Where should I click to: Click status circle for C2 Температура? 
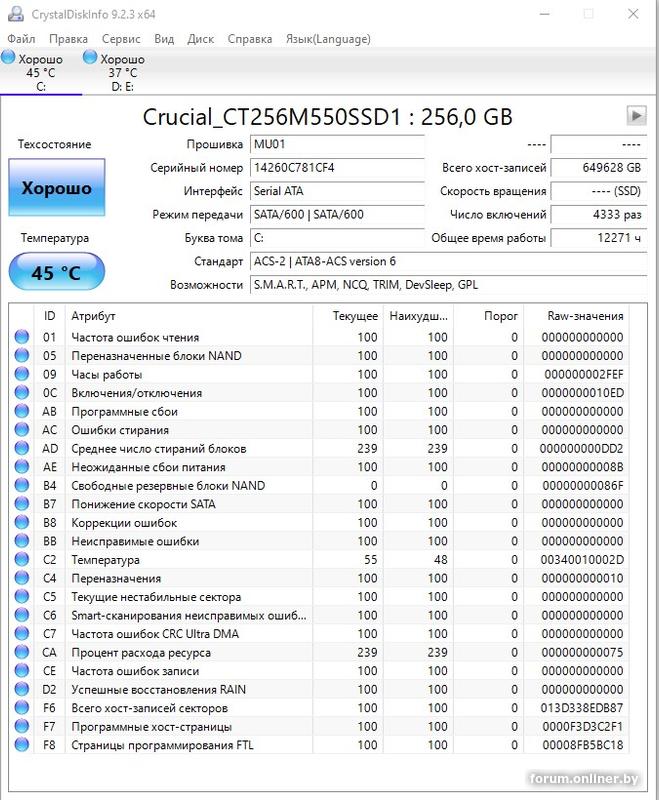22,559
